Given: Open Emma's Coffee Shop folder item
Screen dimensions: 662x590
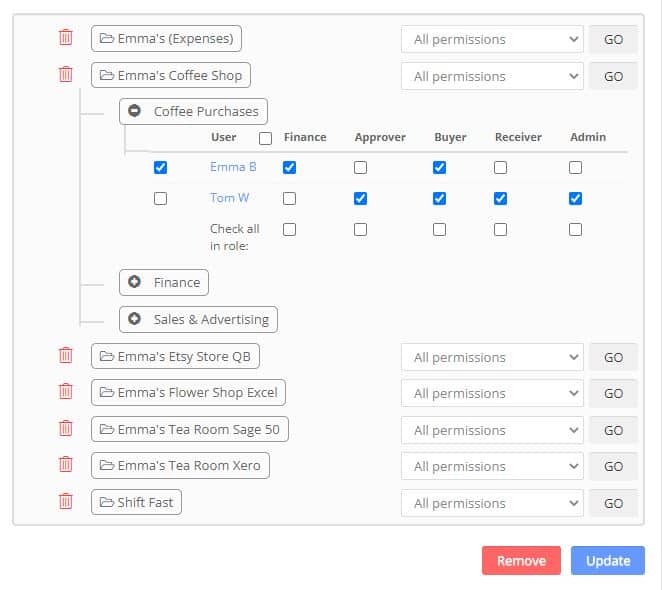Looking at the screenshot, I should coord(171,75).
